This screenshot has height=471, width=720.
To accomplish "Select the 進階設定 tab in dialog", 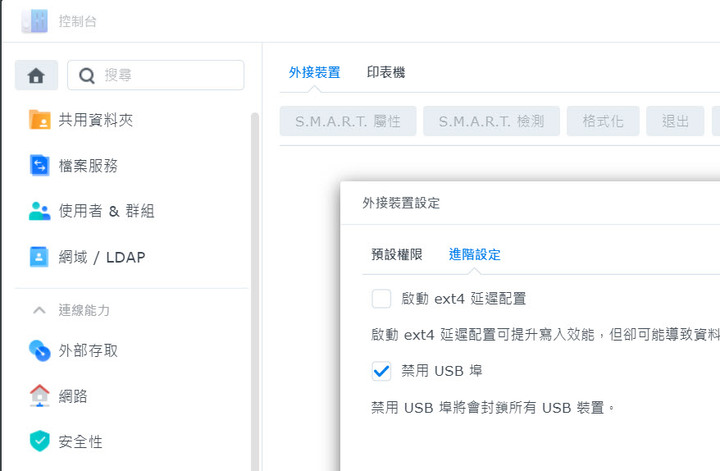I will click(475, 254).
